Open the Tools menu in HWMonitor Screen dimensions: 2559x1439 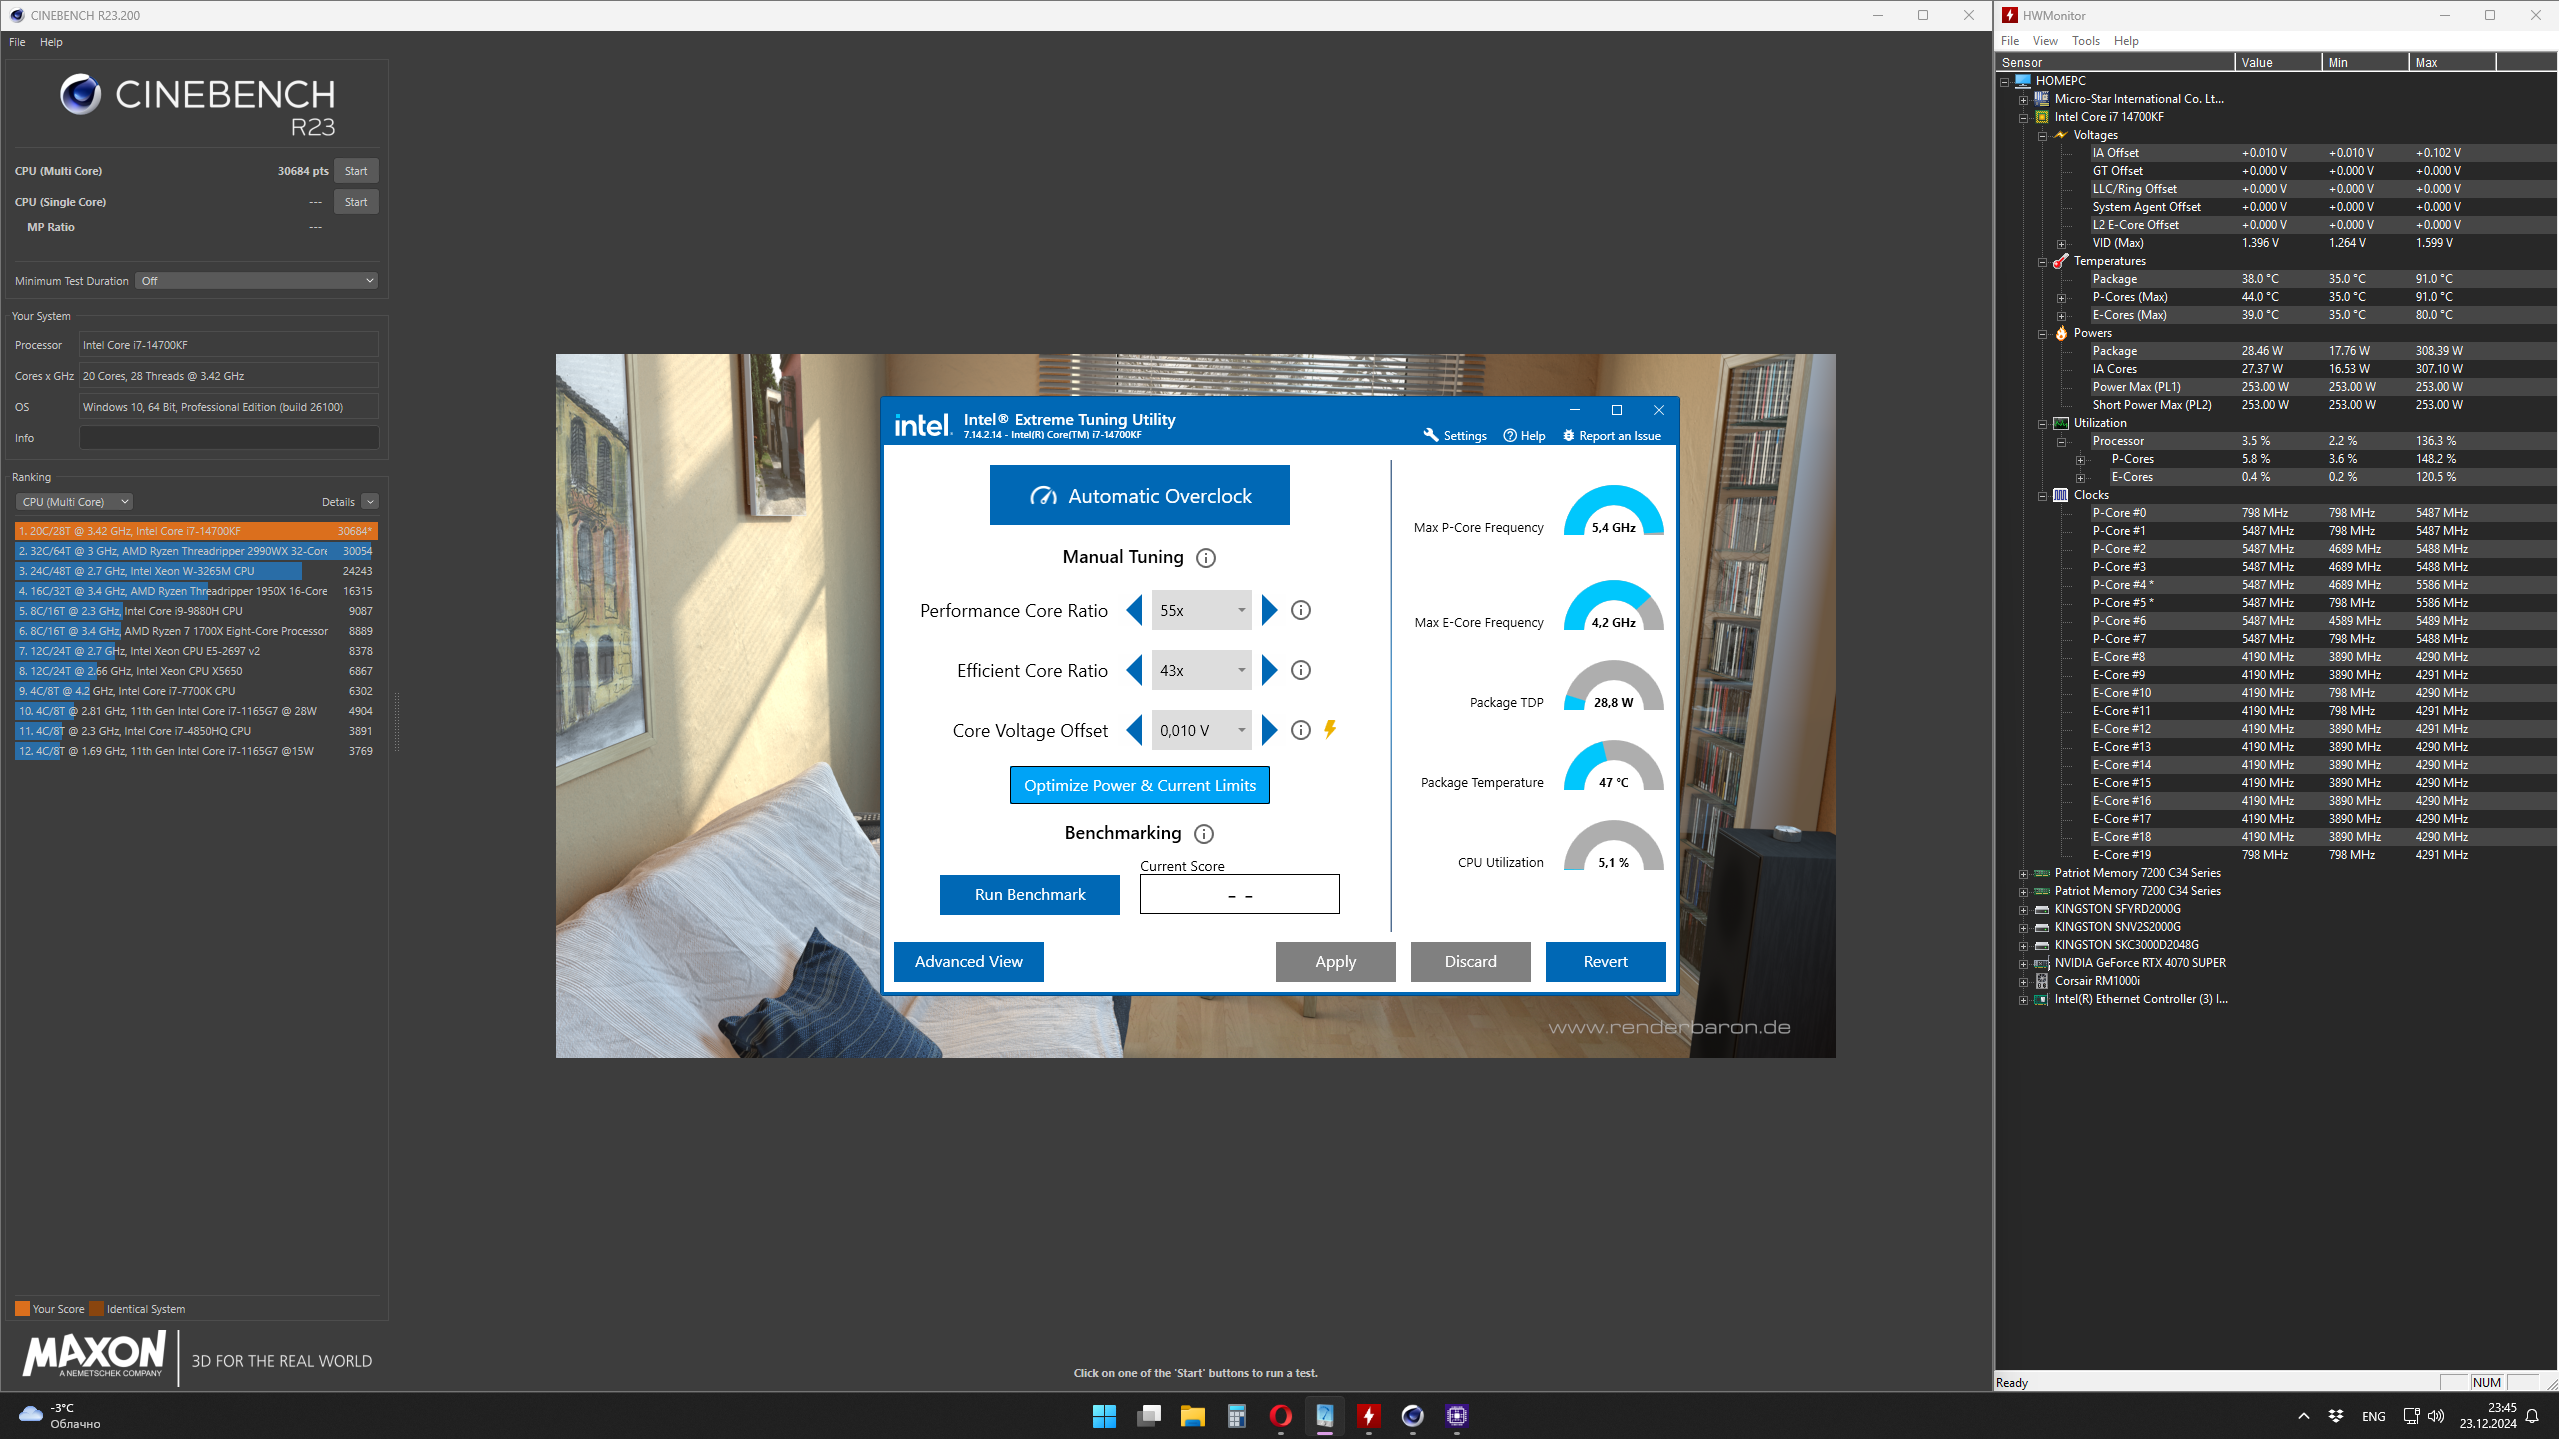[2085, 41]
